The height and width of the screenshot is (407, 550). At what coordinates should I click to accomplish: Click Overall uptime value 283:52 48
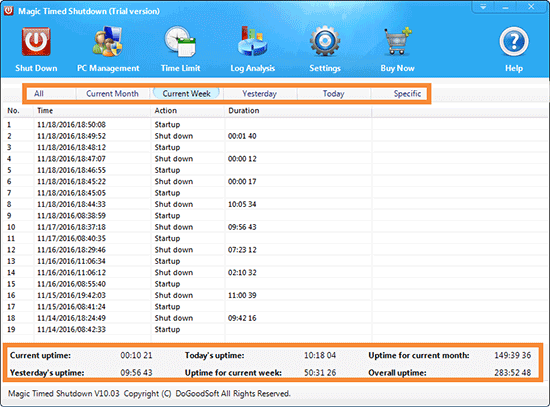(512, 373)
